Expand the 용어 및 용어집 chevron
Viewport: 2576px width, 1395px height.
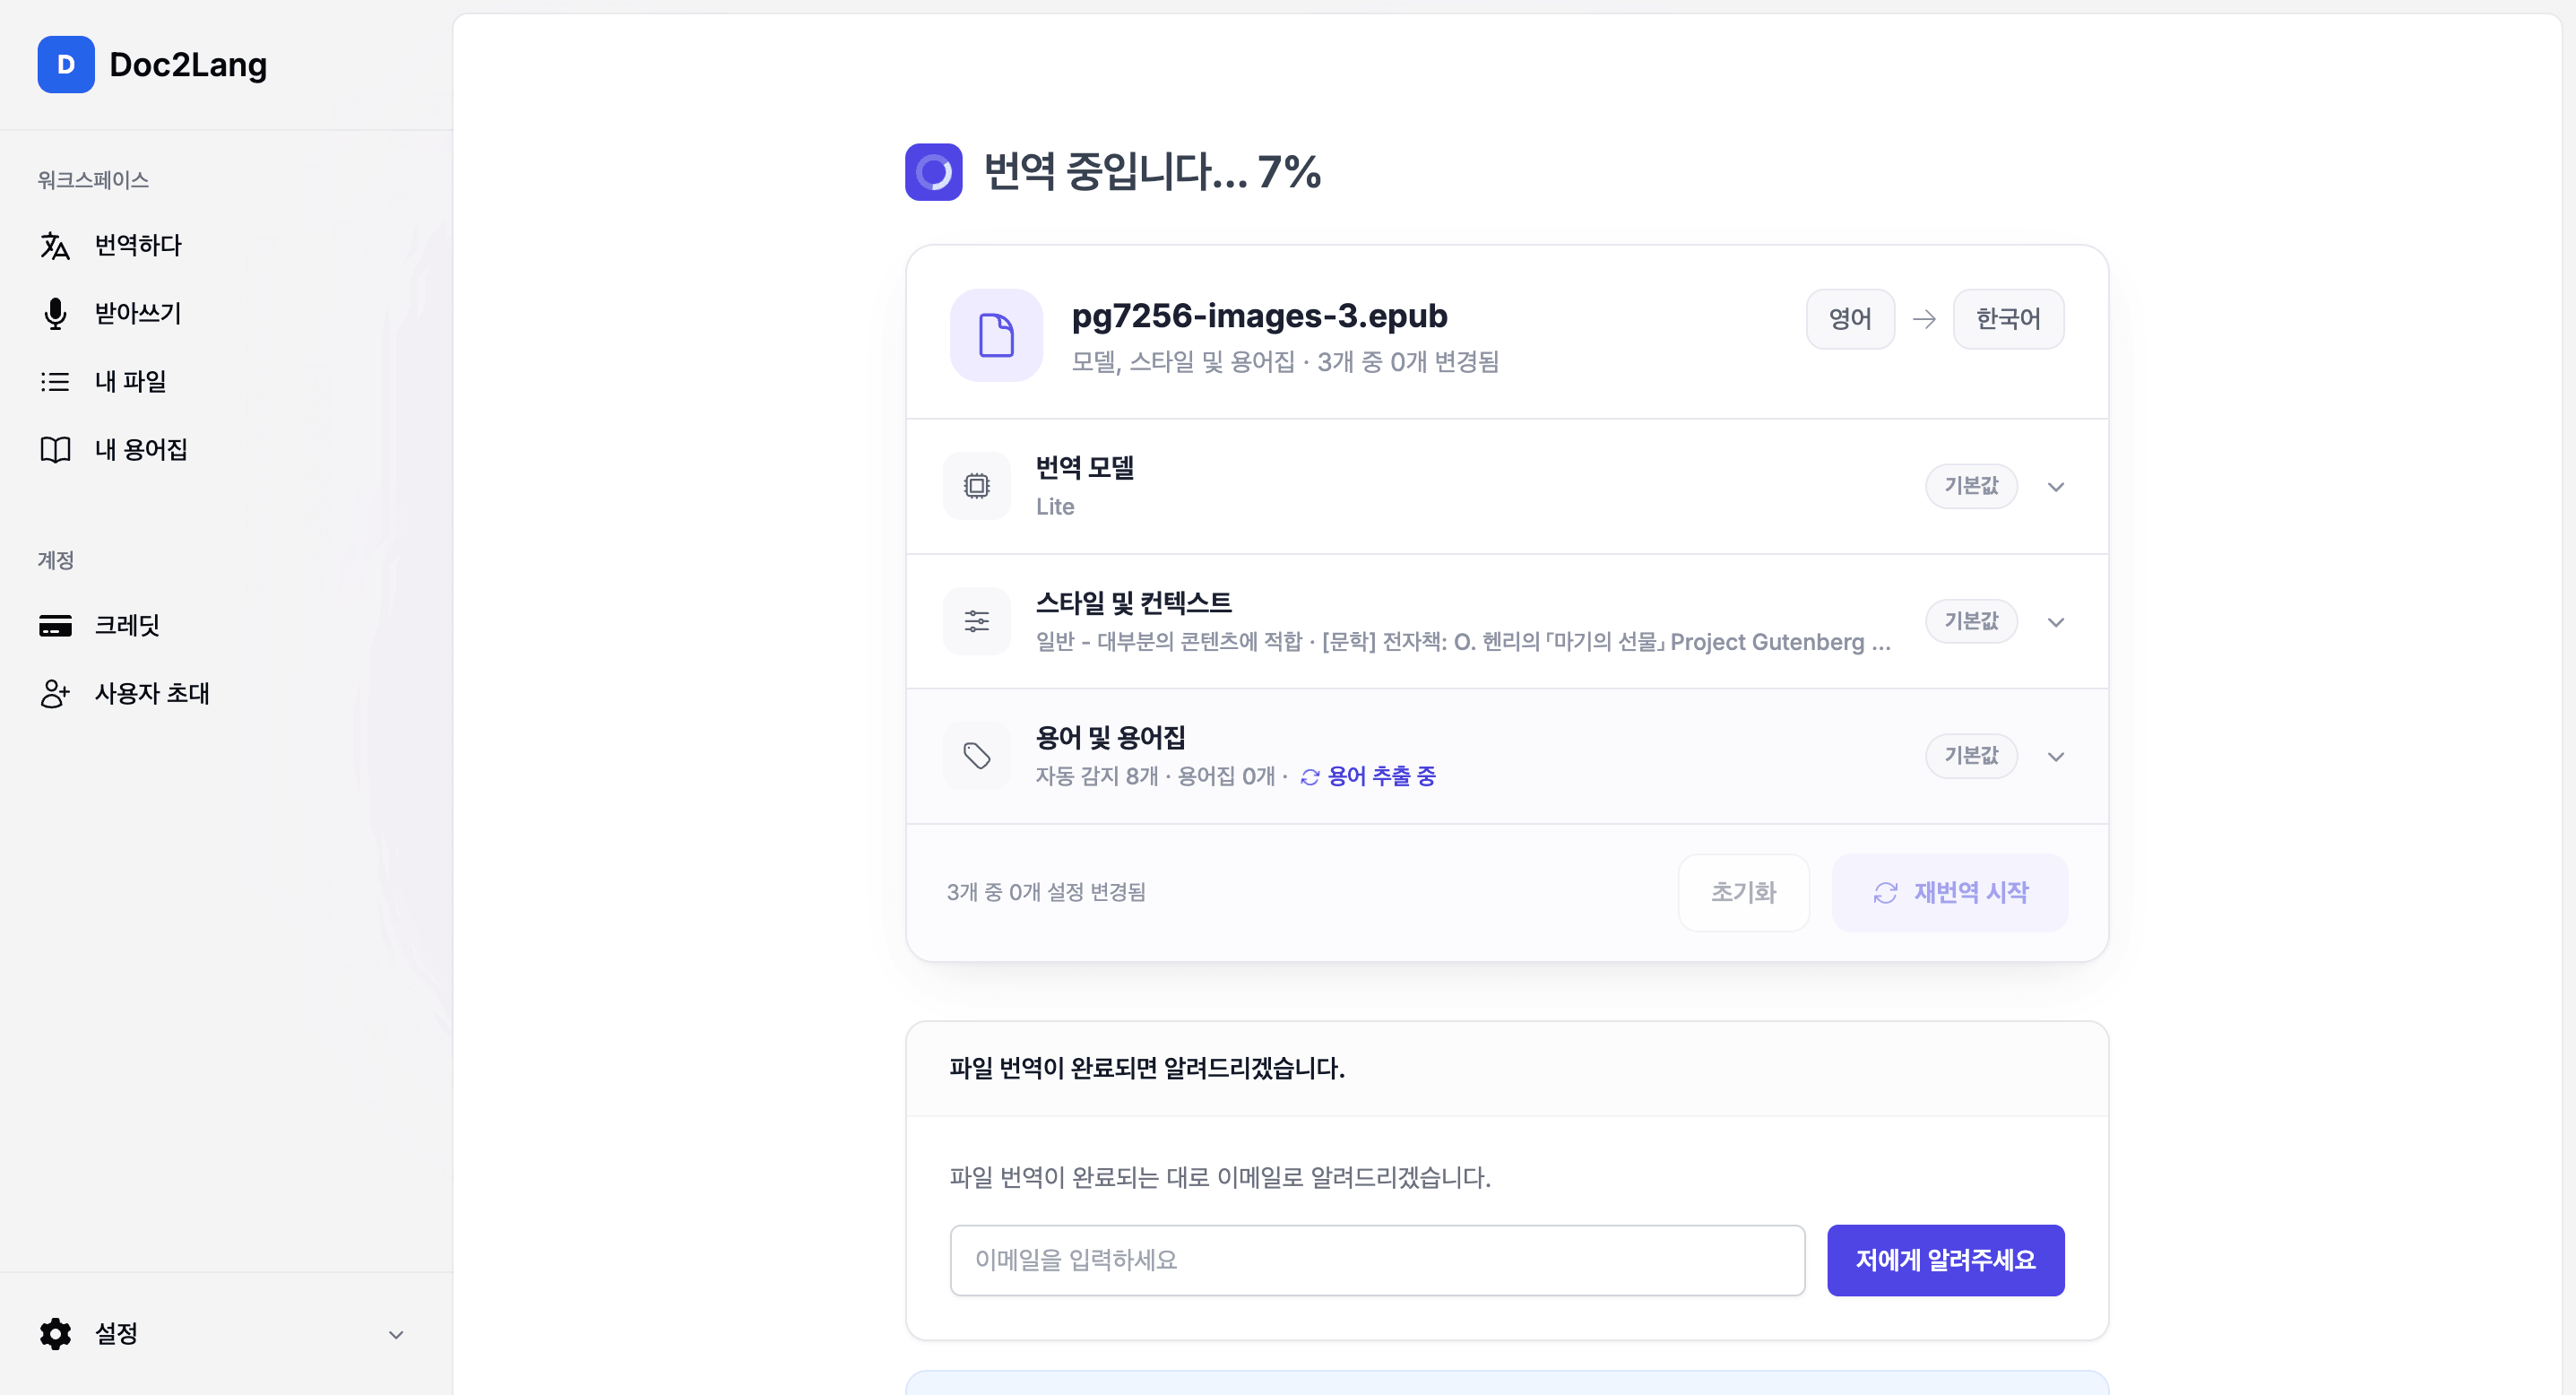(x=2056, y=757)
